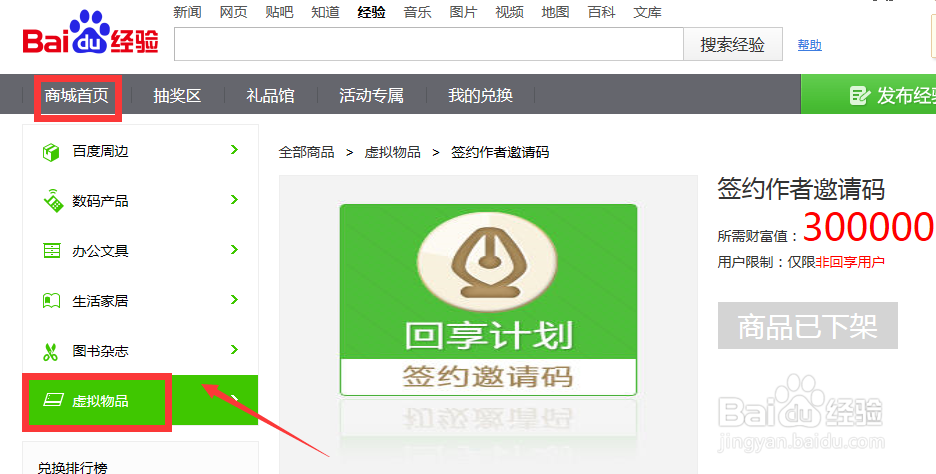This screenshot has height=474, width=936.
Task: Click the 发布经验 green button
Action: coord(869,94)
